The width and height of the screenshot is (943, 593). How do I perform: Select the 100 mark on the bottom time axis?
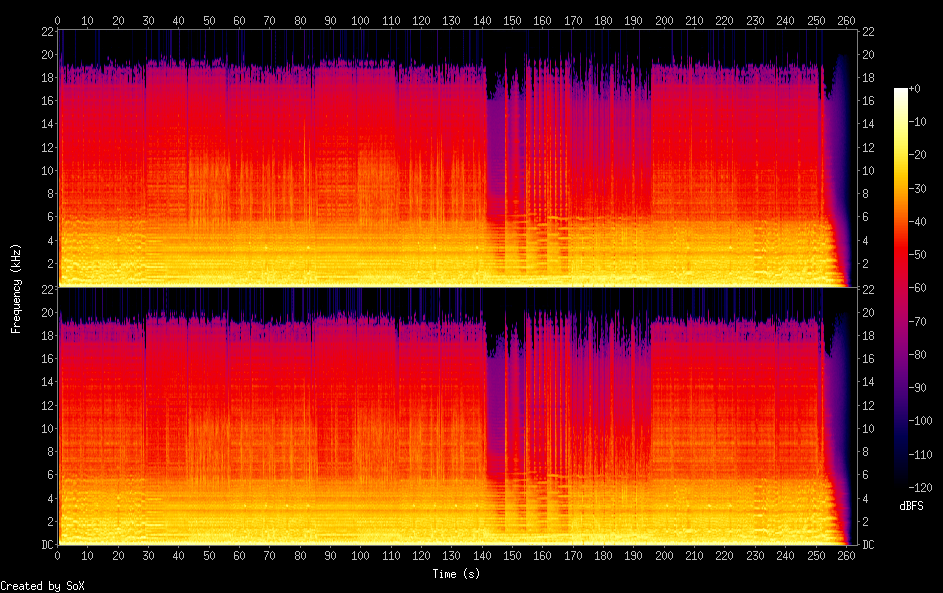click(x=362, y=555)
